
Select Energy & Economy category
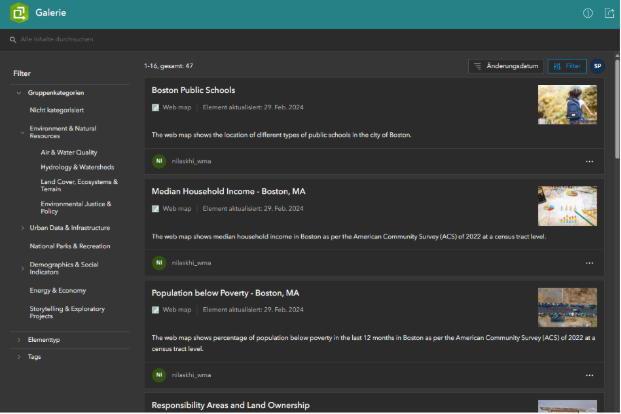tap(57, 291)
